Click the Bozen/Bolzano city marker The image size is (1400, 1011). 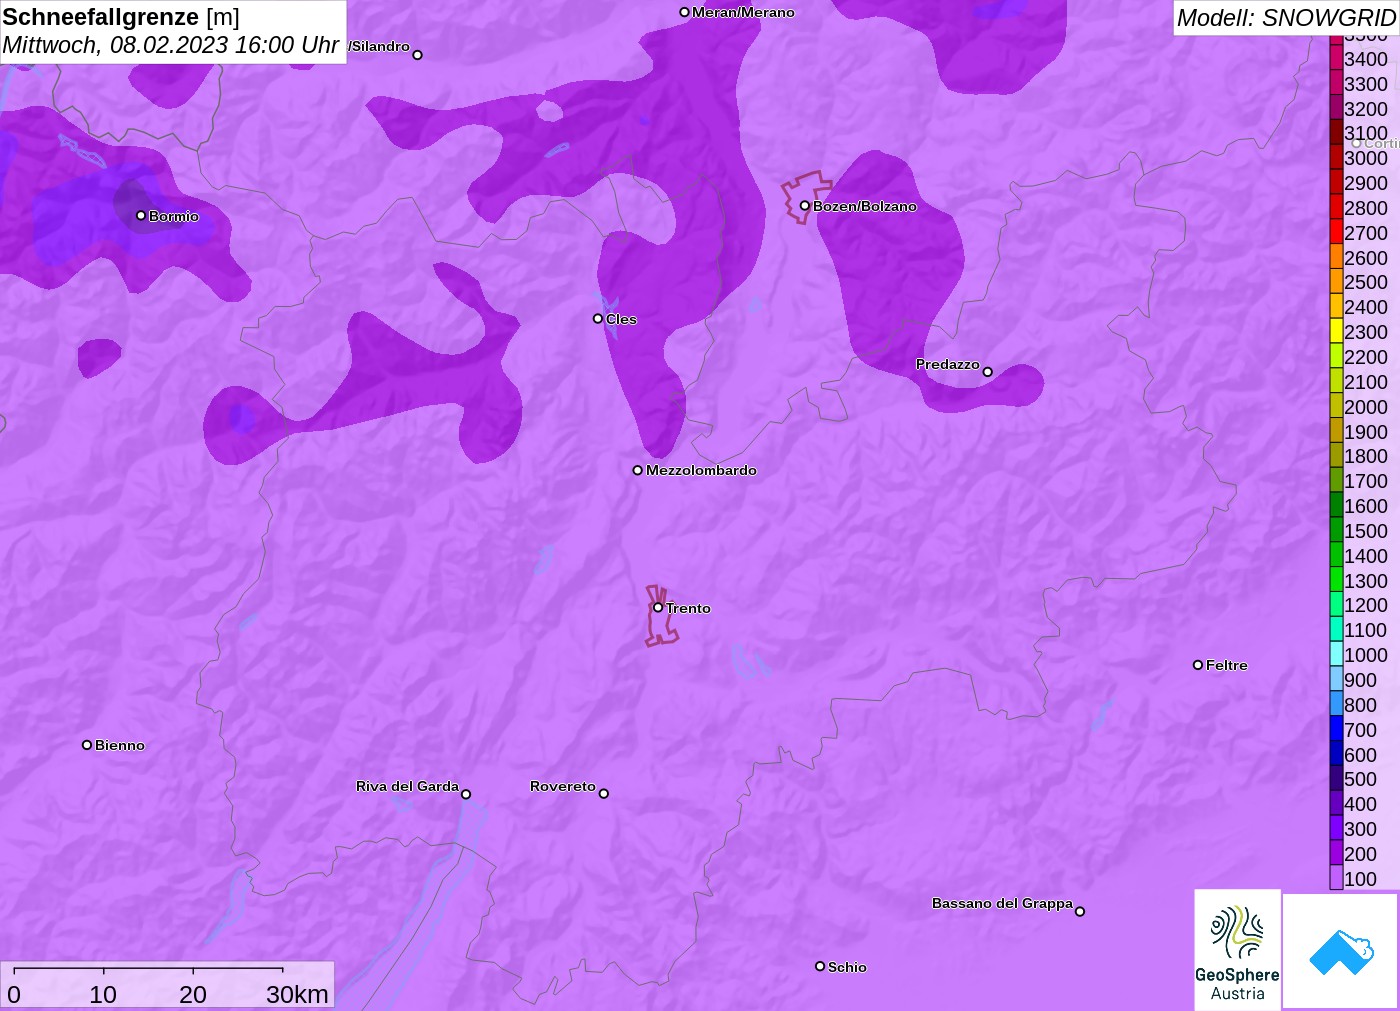pos(805,206)
